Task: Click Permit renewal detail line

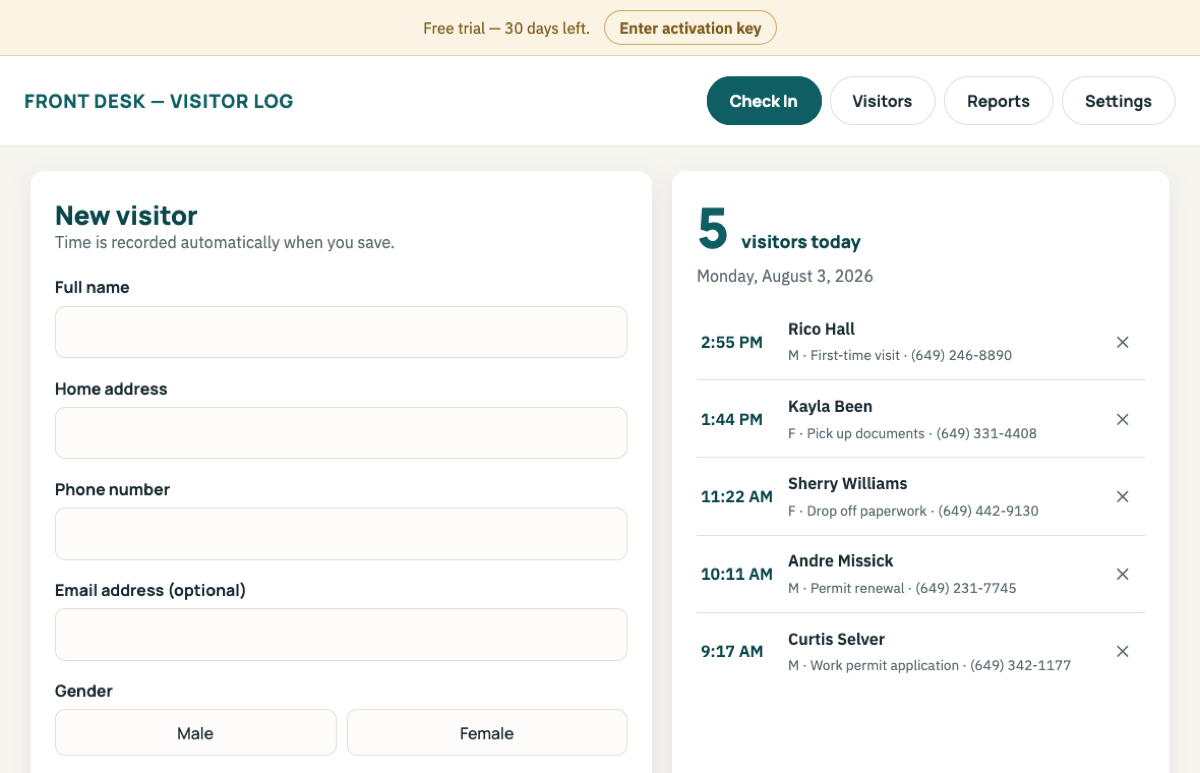Action: tap(902, 588)
